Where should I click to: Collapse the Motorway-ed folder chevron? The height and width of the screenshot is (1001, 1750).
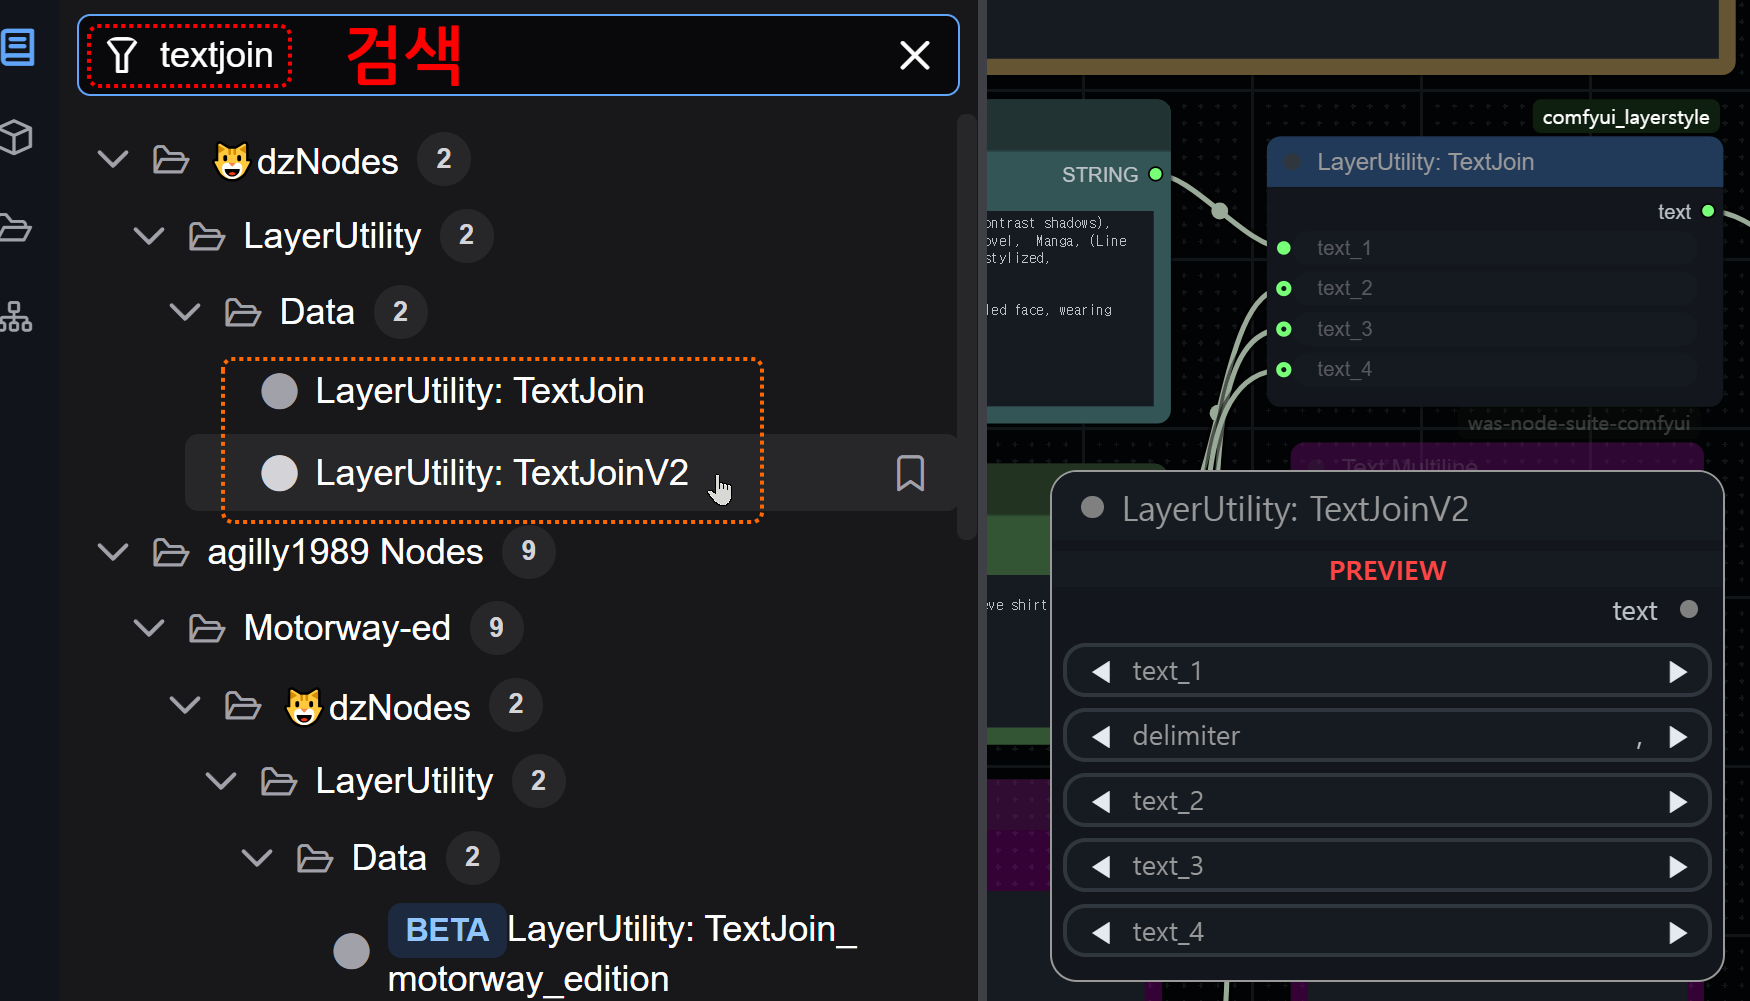[x=149, y=628]
